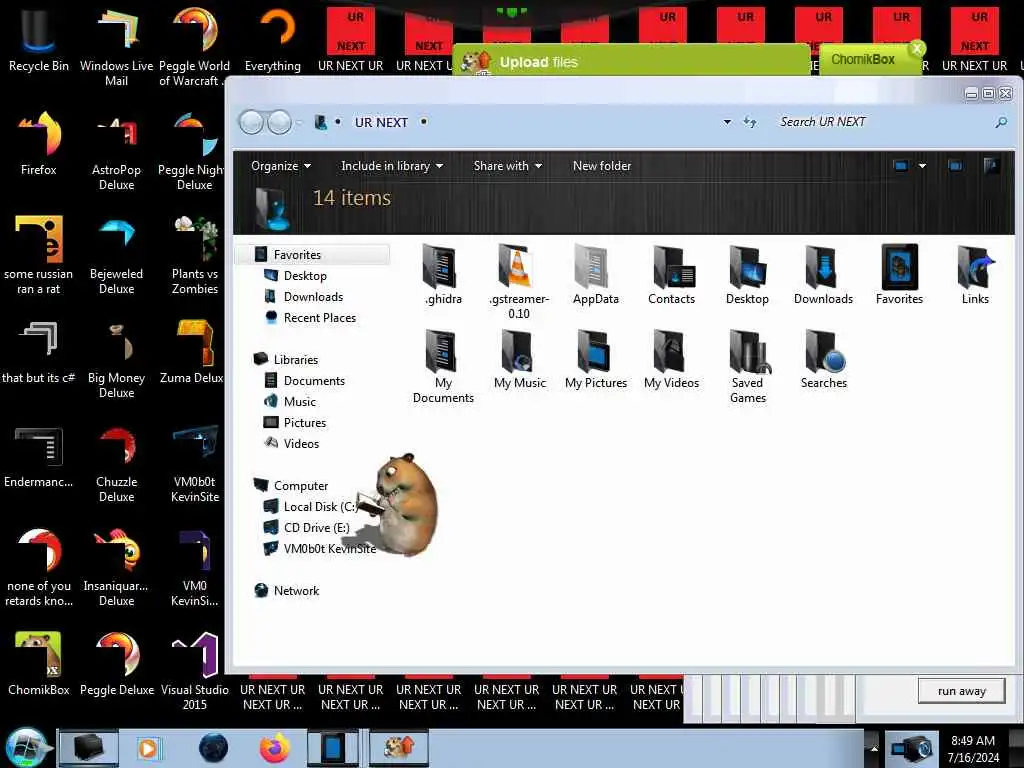Select Computer in the navigation pane
1024x768 pixels.
tap(300, 486)
